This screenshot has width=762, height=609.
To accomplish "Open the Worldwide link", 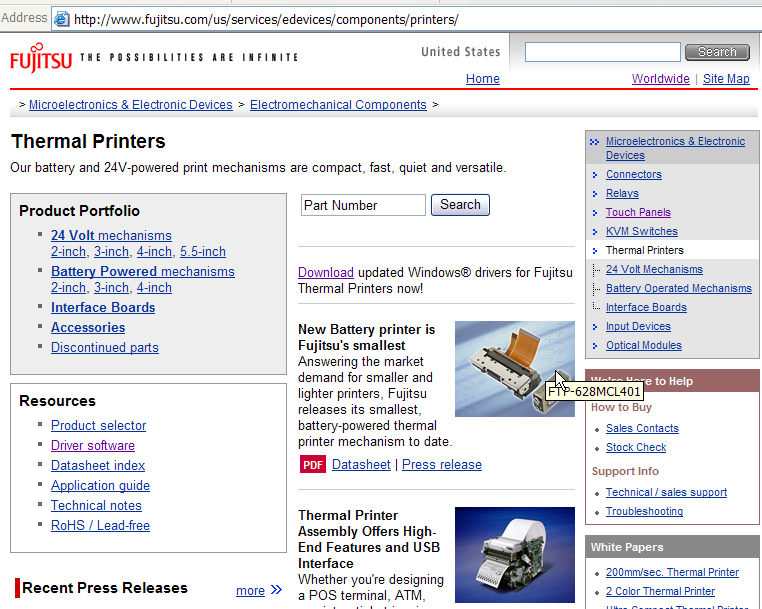I will pyautogui.click(x=660, y=79).
